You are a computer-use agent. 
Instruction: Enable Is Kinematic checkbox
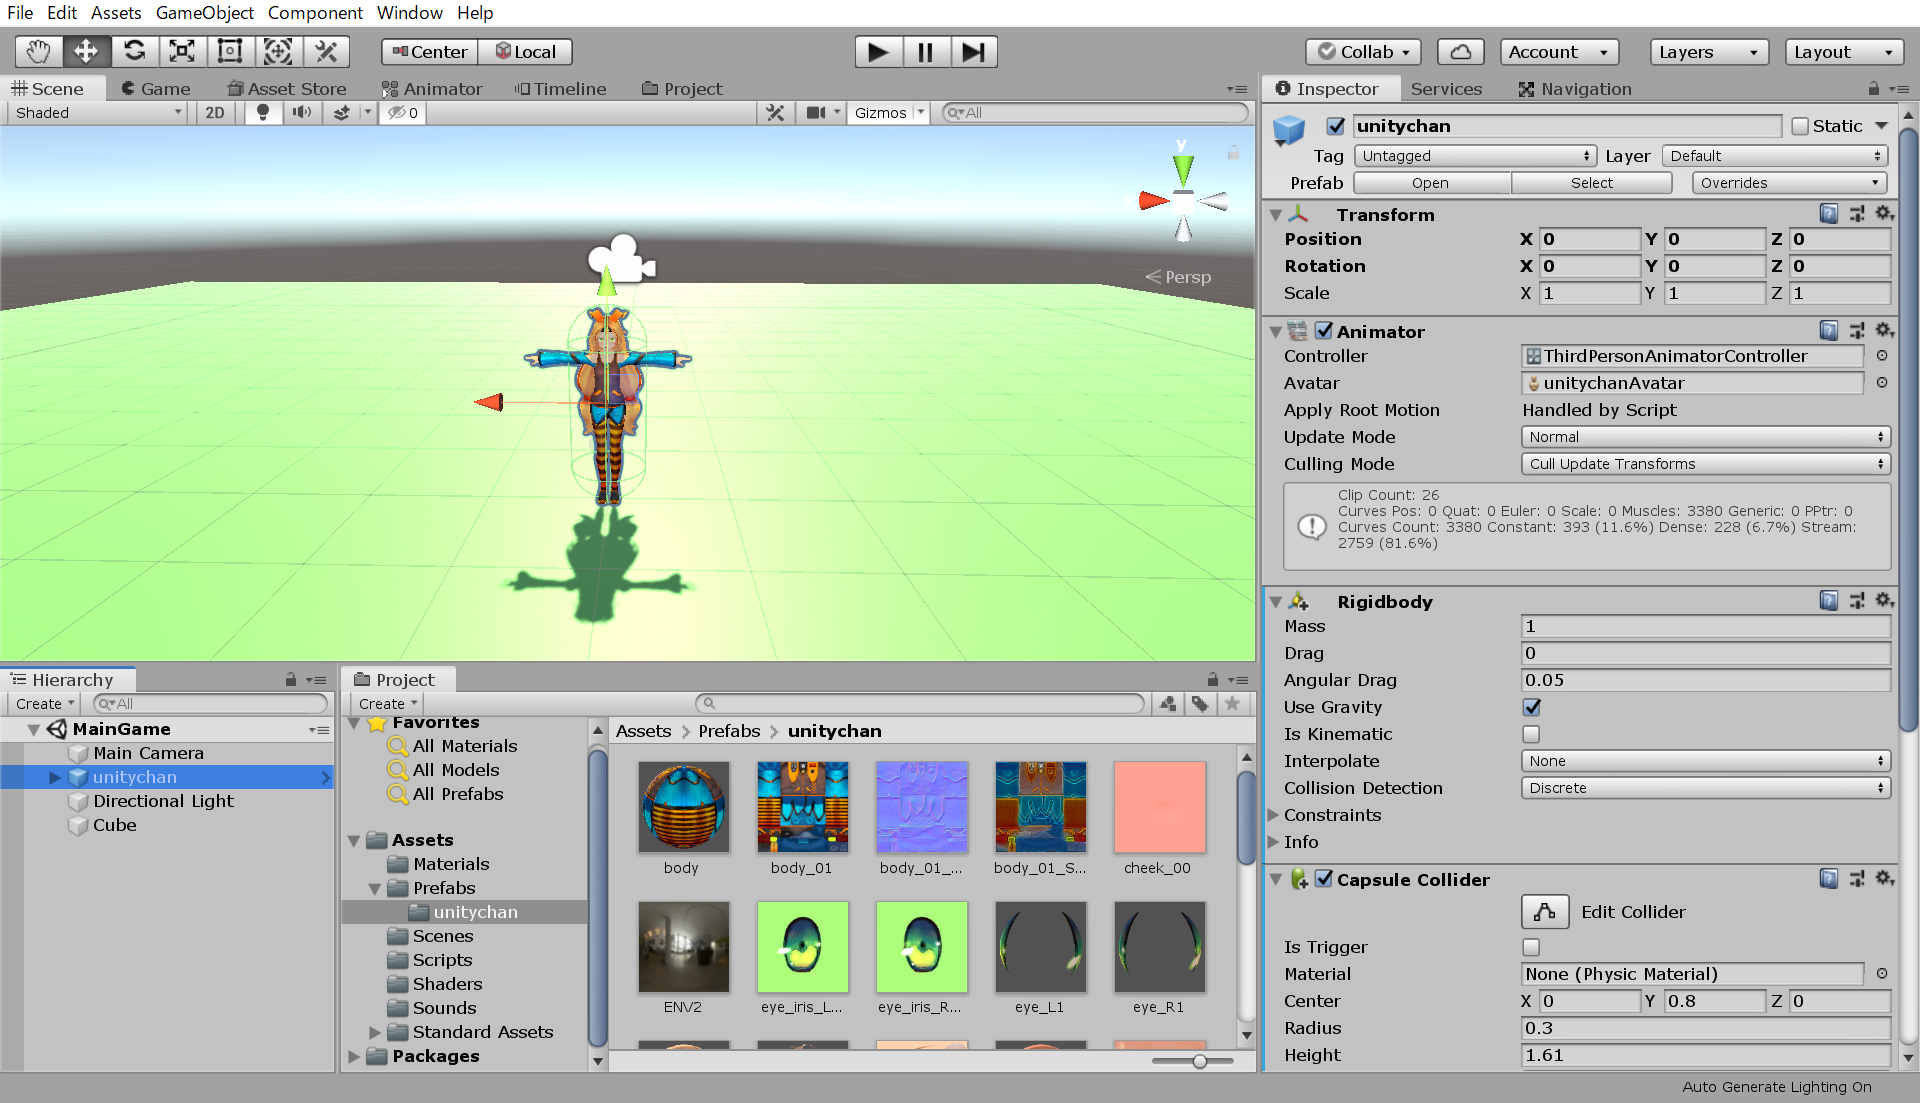coord(1531,734)
